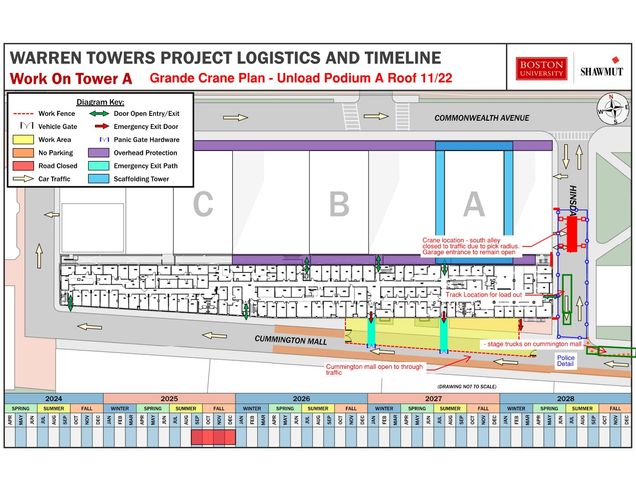The height and width of the screenshot is (491, 636).
Task: Click the Commonwealth Avenue street label
Action: tap(481, 118)
